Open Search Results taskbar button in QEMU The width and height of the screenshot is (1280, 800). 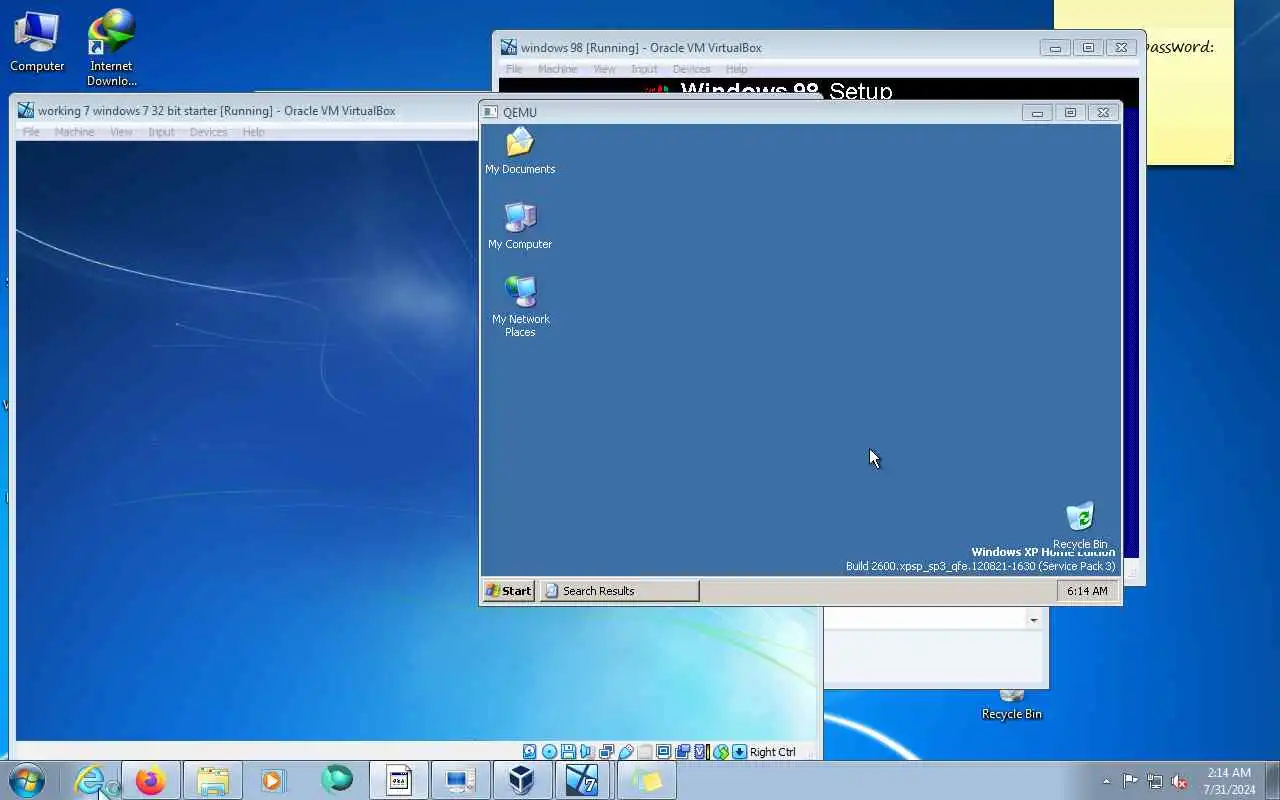point(619,591)
